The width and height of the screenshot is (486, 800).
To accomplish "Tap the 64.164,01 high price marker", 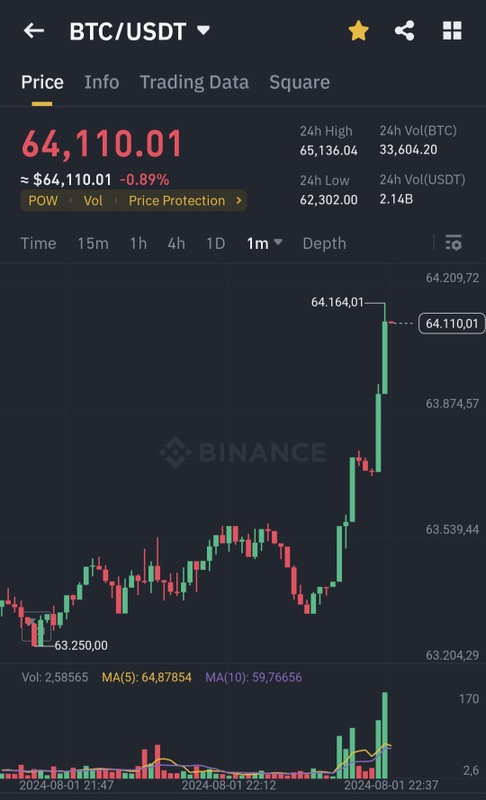I will 337,302.
